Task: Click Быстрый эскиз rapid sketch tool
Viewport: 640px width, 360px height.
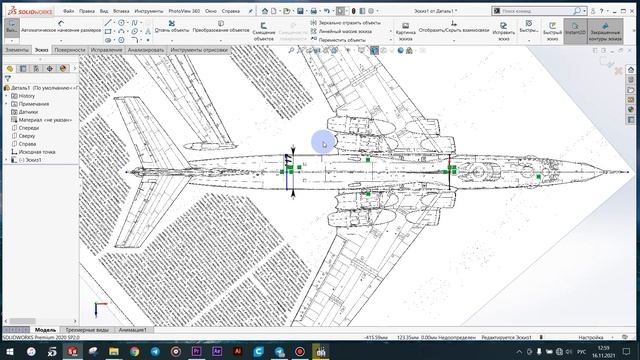Action: pyautogui.click(x=552, y=32)
